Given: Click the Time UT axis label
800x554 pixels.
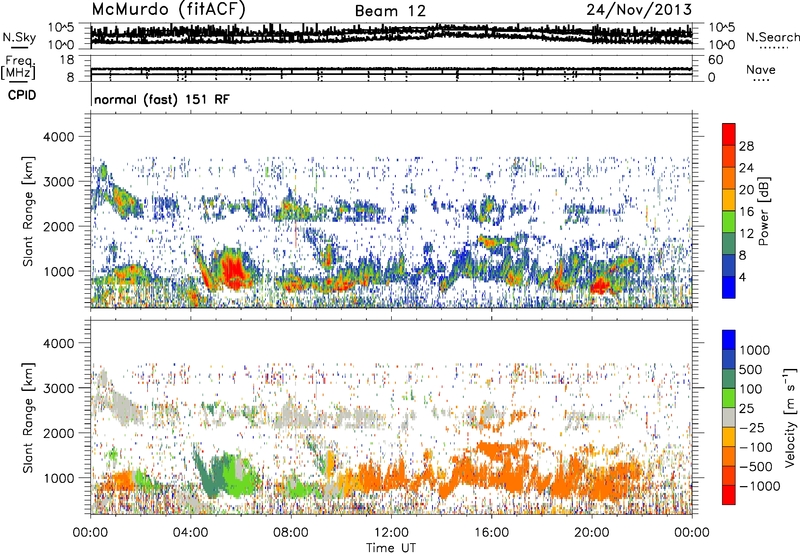Looking at the screenshot, I should 391,548.
